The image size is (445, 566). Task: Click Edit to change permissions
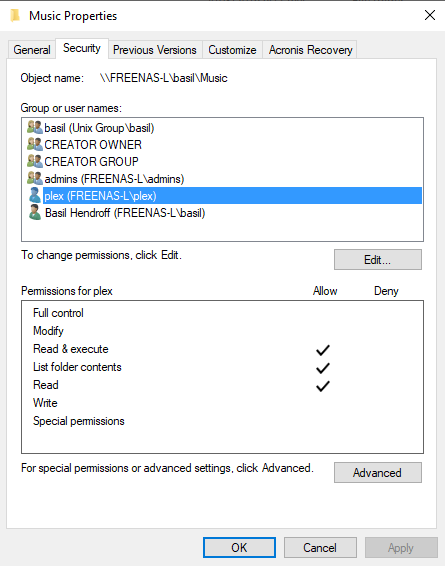[378, 260]
